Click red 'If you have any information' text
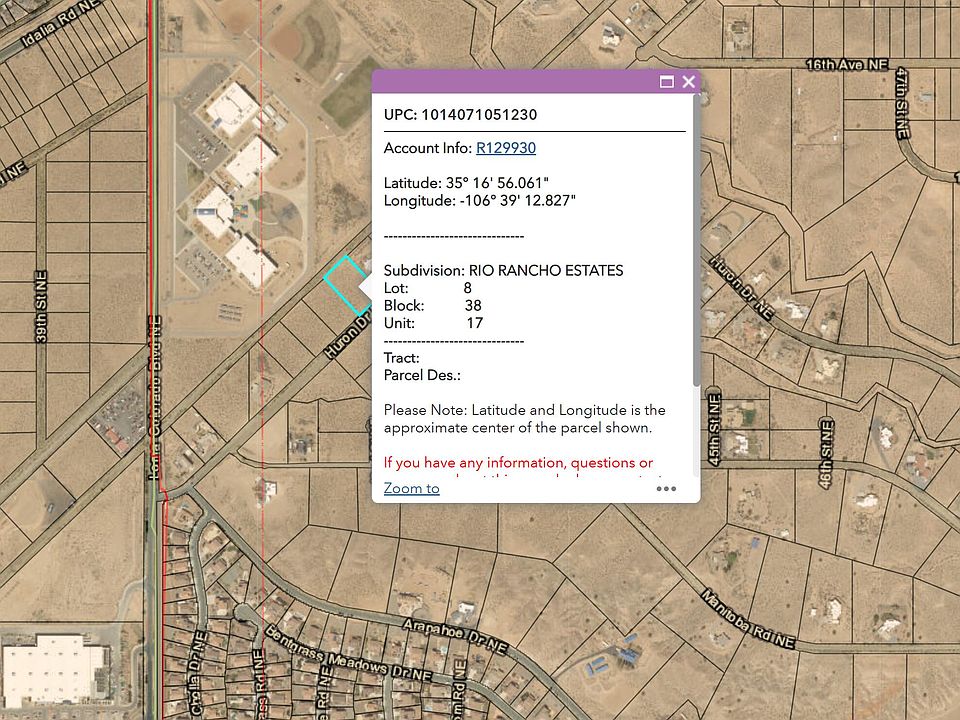 coord(519,463)
